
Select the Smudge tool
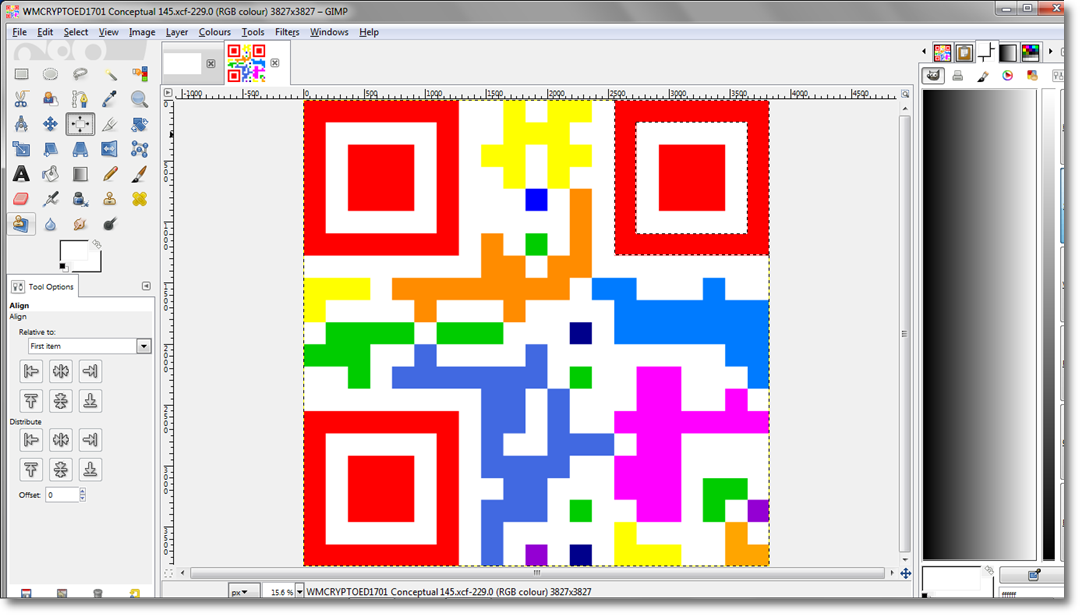point(80,224)
